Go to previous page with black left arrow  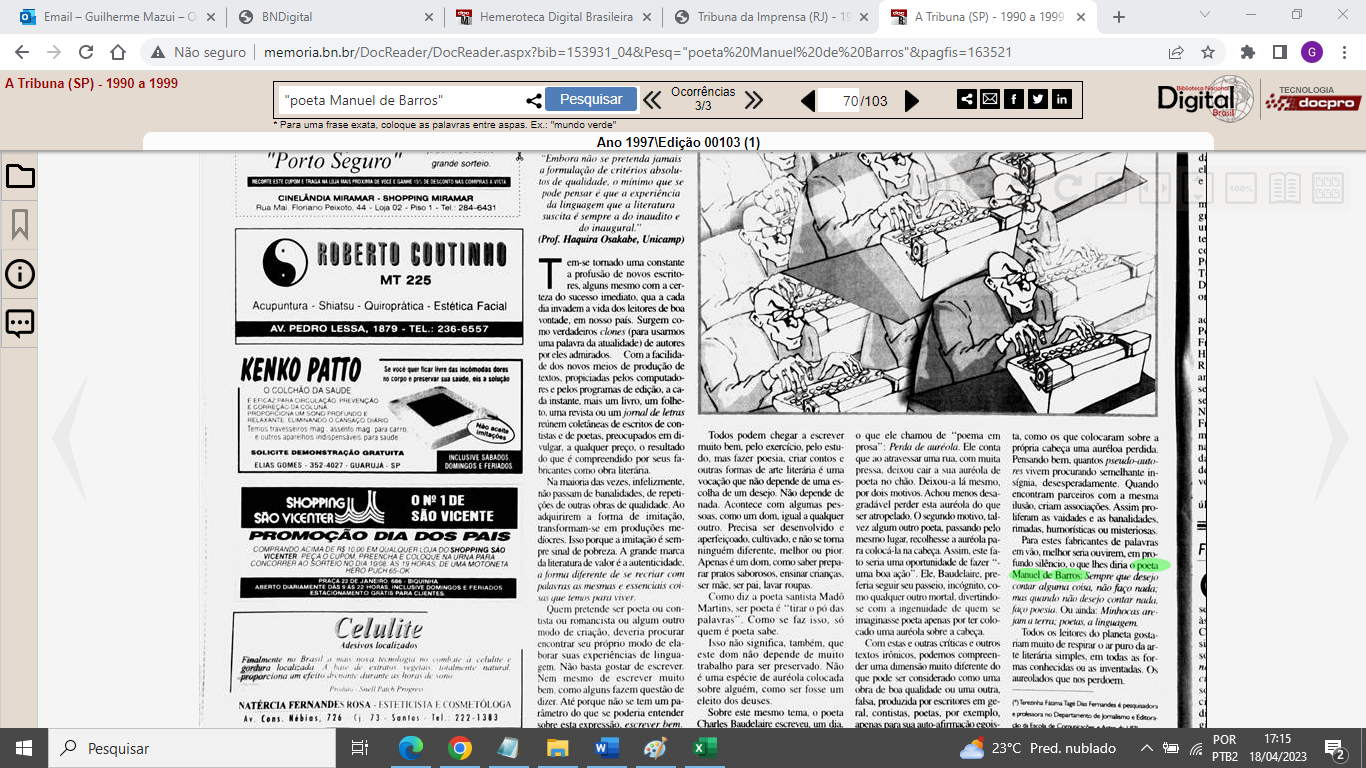click(x=808, y=100)
